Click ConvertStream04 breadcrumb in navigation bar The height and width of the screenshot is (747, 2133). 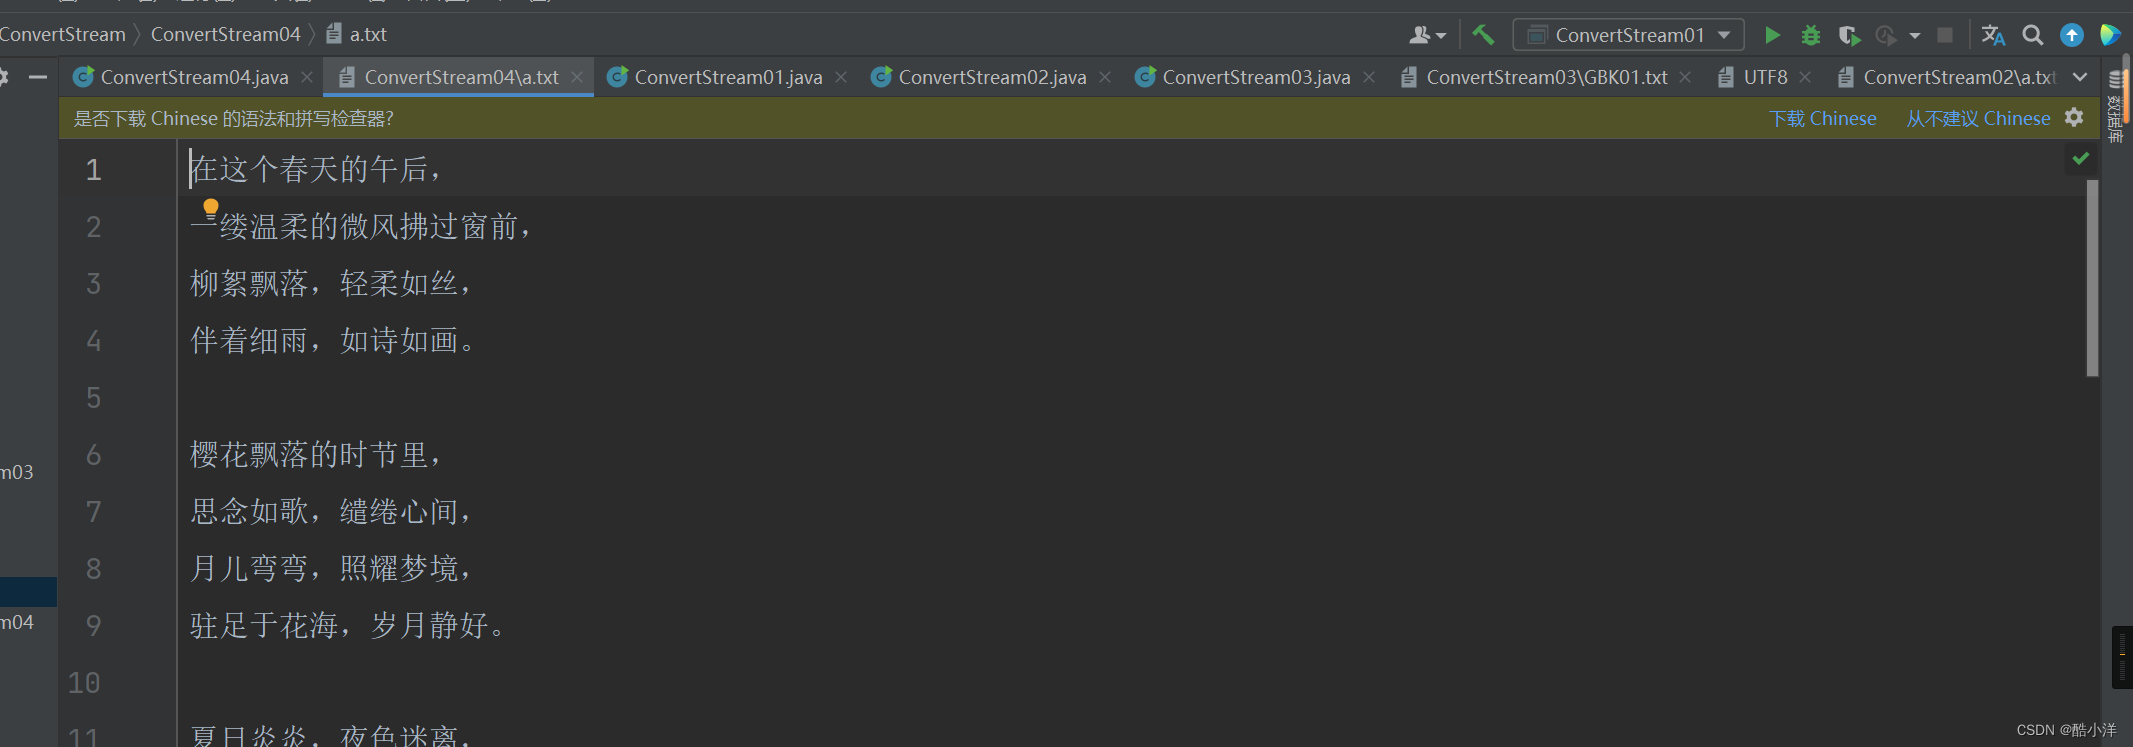coord(226,34)
